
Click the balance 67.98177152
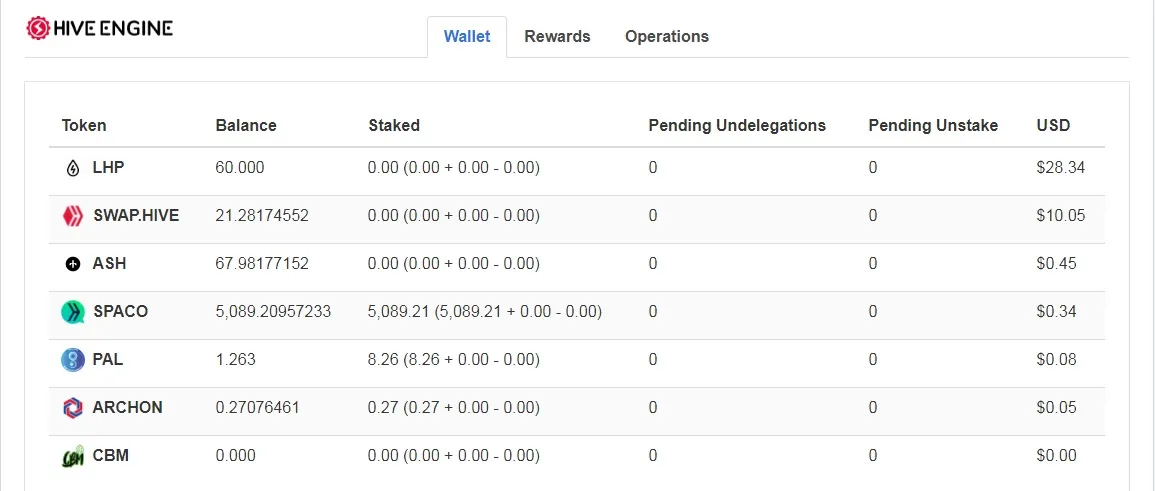pos(262,264)
